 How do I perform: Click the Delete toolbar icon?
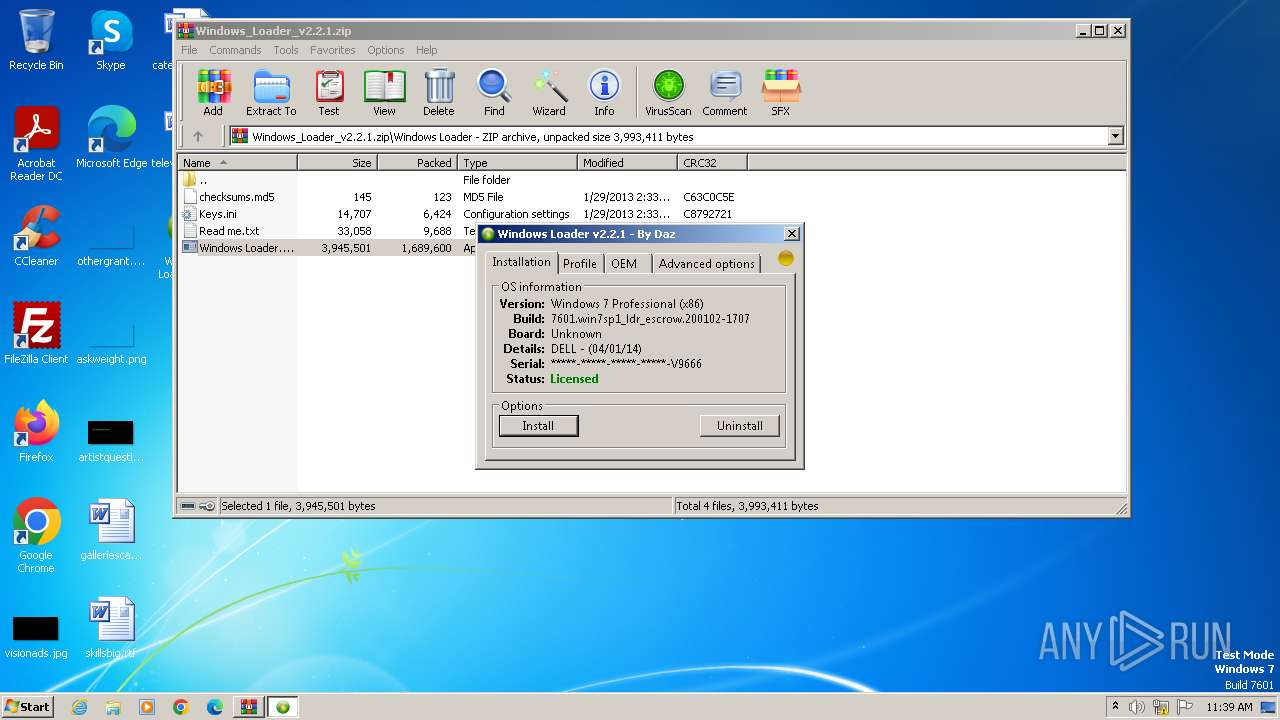click(439, 93)
